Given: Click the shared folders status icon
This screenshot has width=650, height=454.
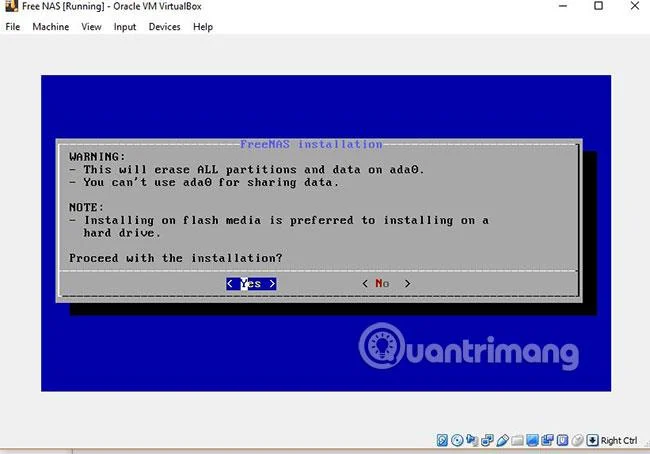Looking at the screenshot, I should (517, 440).
